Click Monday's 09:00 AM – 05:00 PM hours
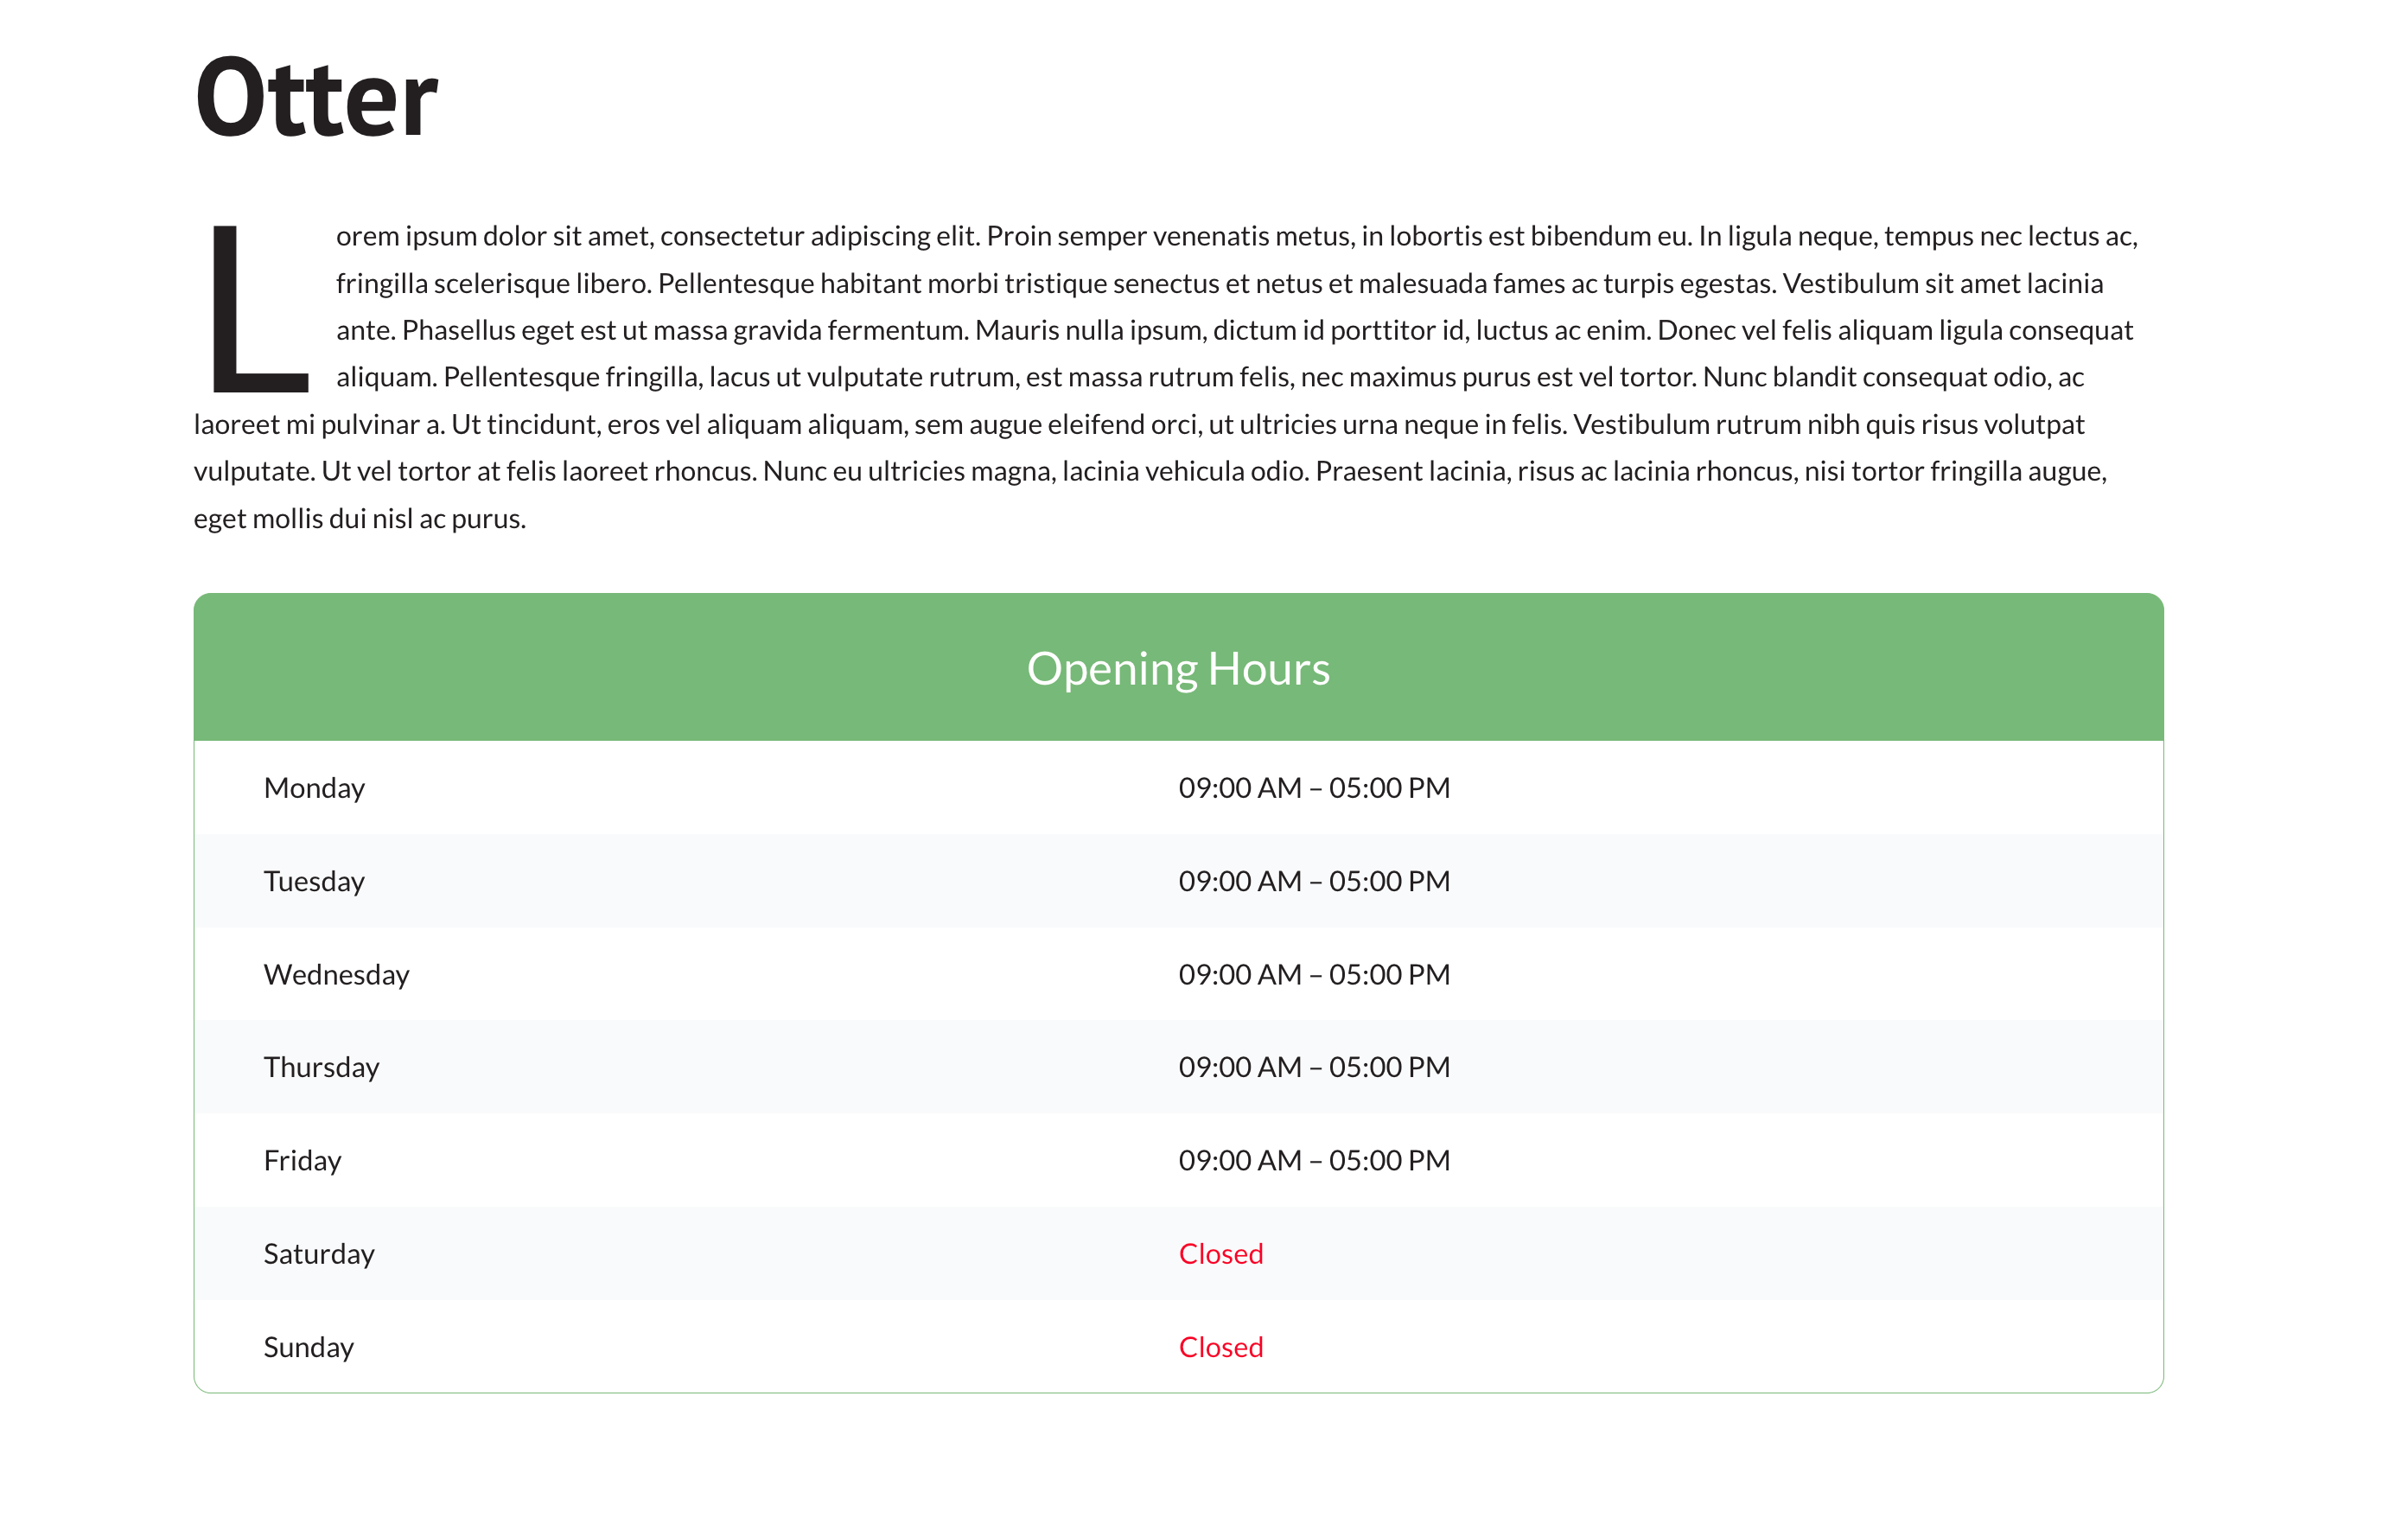The image size is (2408, 1530). coord(1313,788)
